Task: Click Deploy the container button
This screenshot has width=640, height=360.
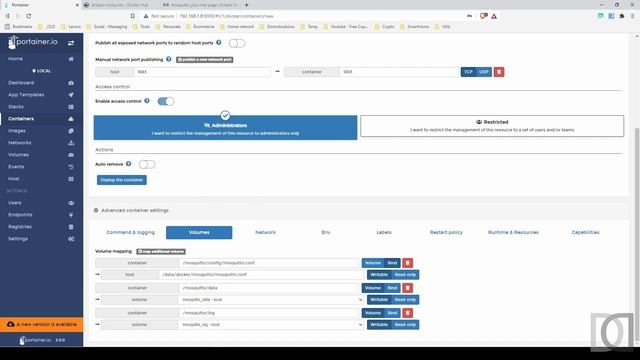Action: [x=122, y=180]
